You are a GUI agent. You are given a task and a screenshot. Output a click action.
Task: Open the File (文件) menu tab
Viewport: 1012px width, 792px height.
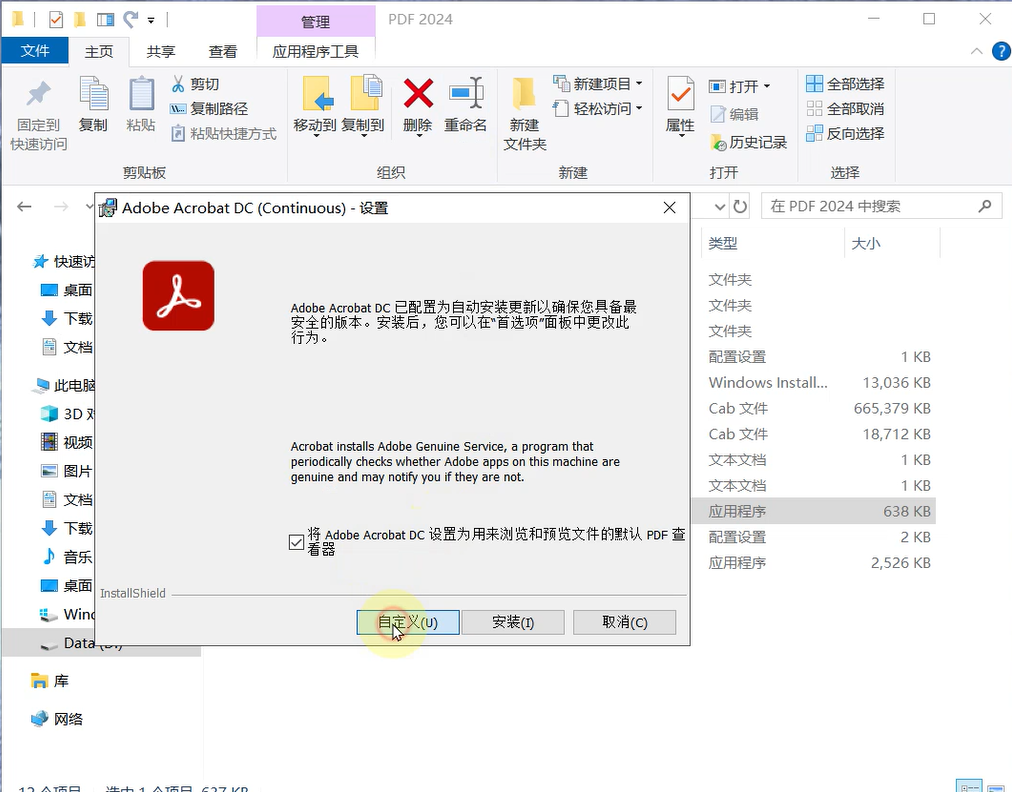pyautogui.click(x=35, y=50)
